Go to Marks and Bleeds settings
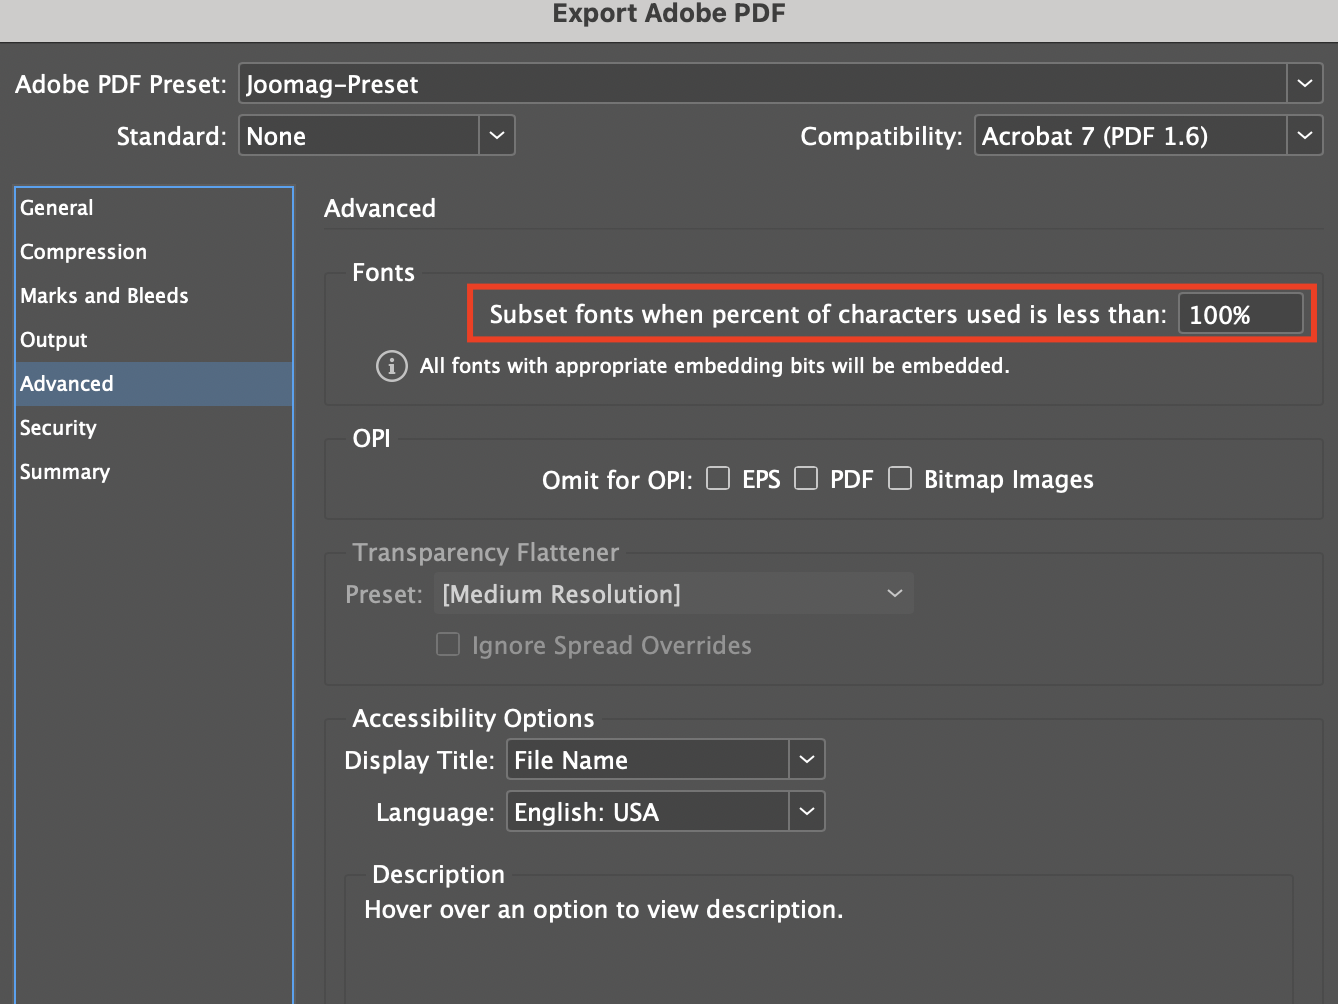Screen dimensions: 1338x1004 pyautogui.click(x=105, y=296)
